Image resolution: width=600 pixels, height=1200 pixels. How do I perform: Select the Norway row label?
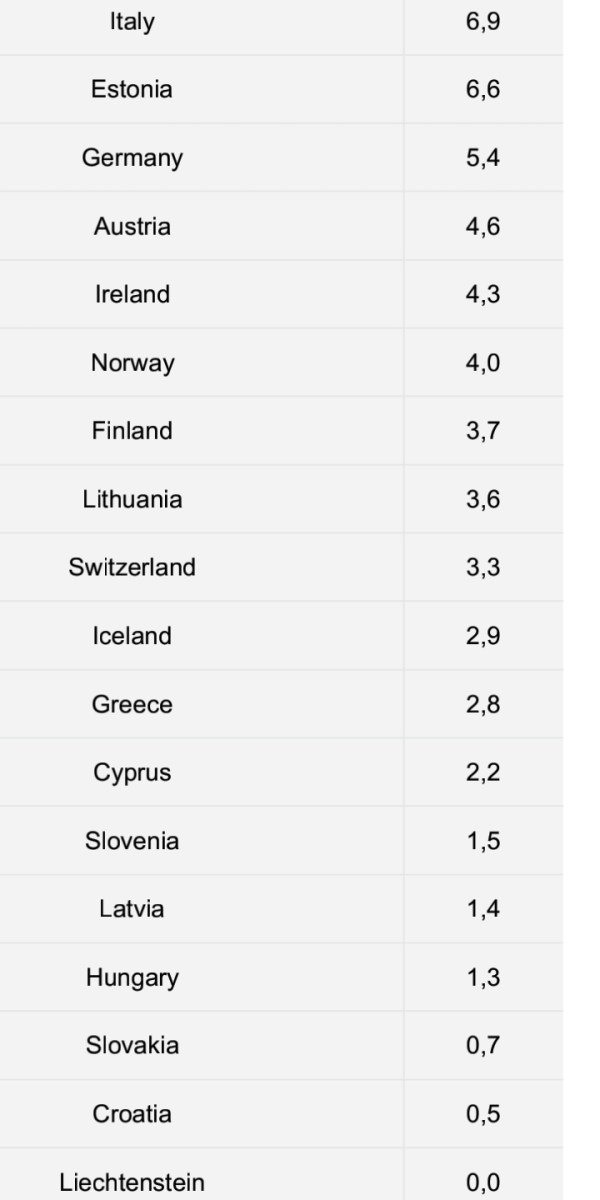click(x=132, y=363)
